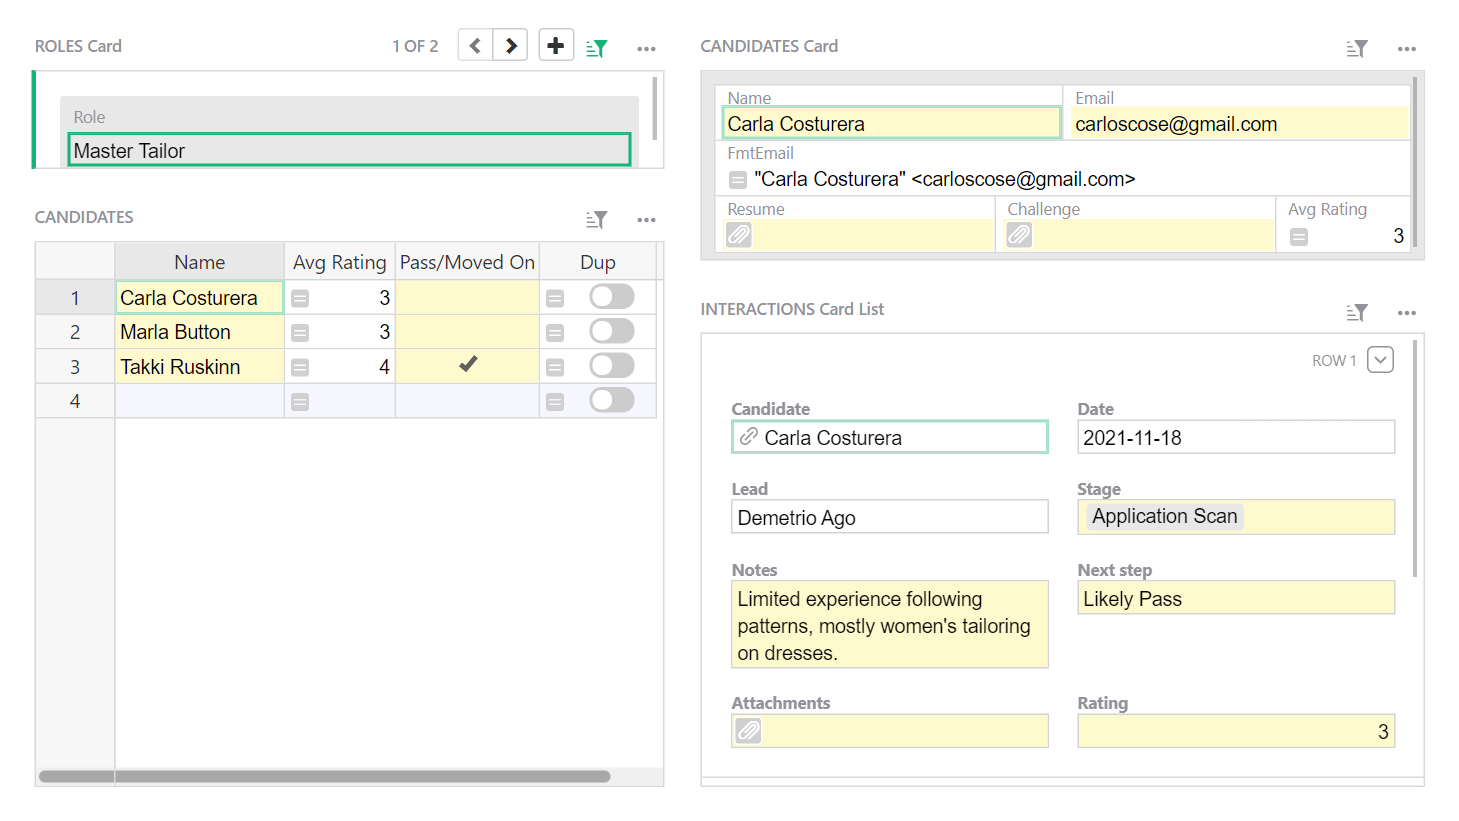Viewport: 1459px width, 821px height.
Task: Click the Challenge attachment paperclip icon
Action: [1019, 235]
